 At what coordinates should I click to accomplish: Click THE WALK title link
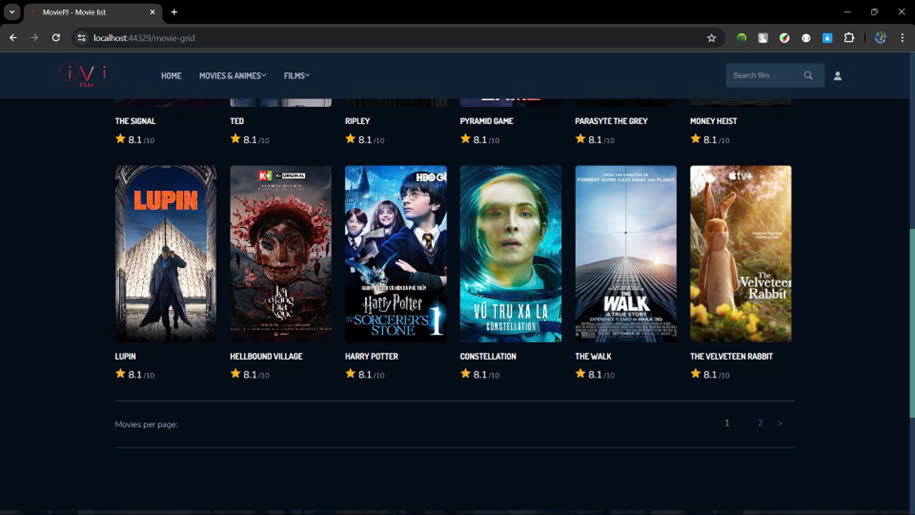(593, 356)
